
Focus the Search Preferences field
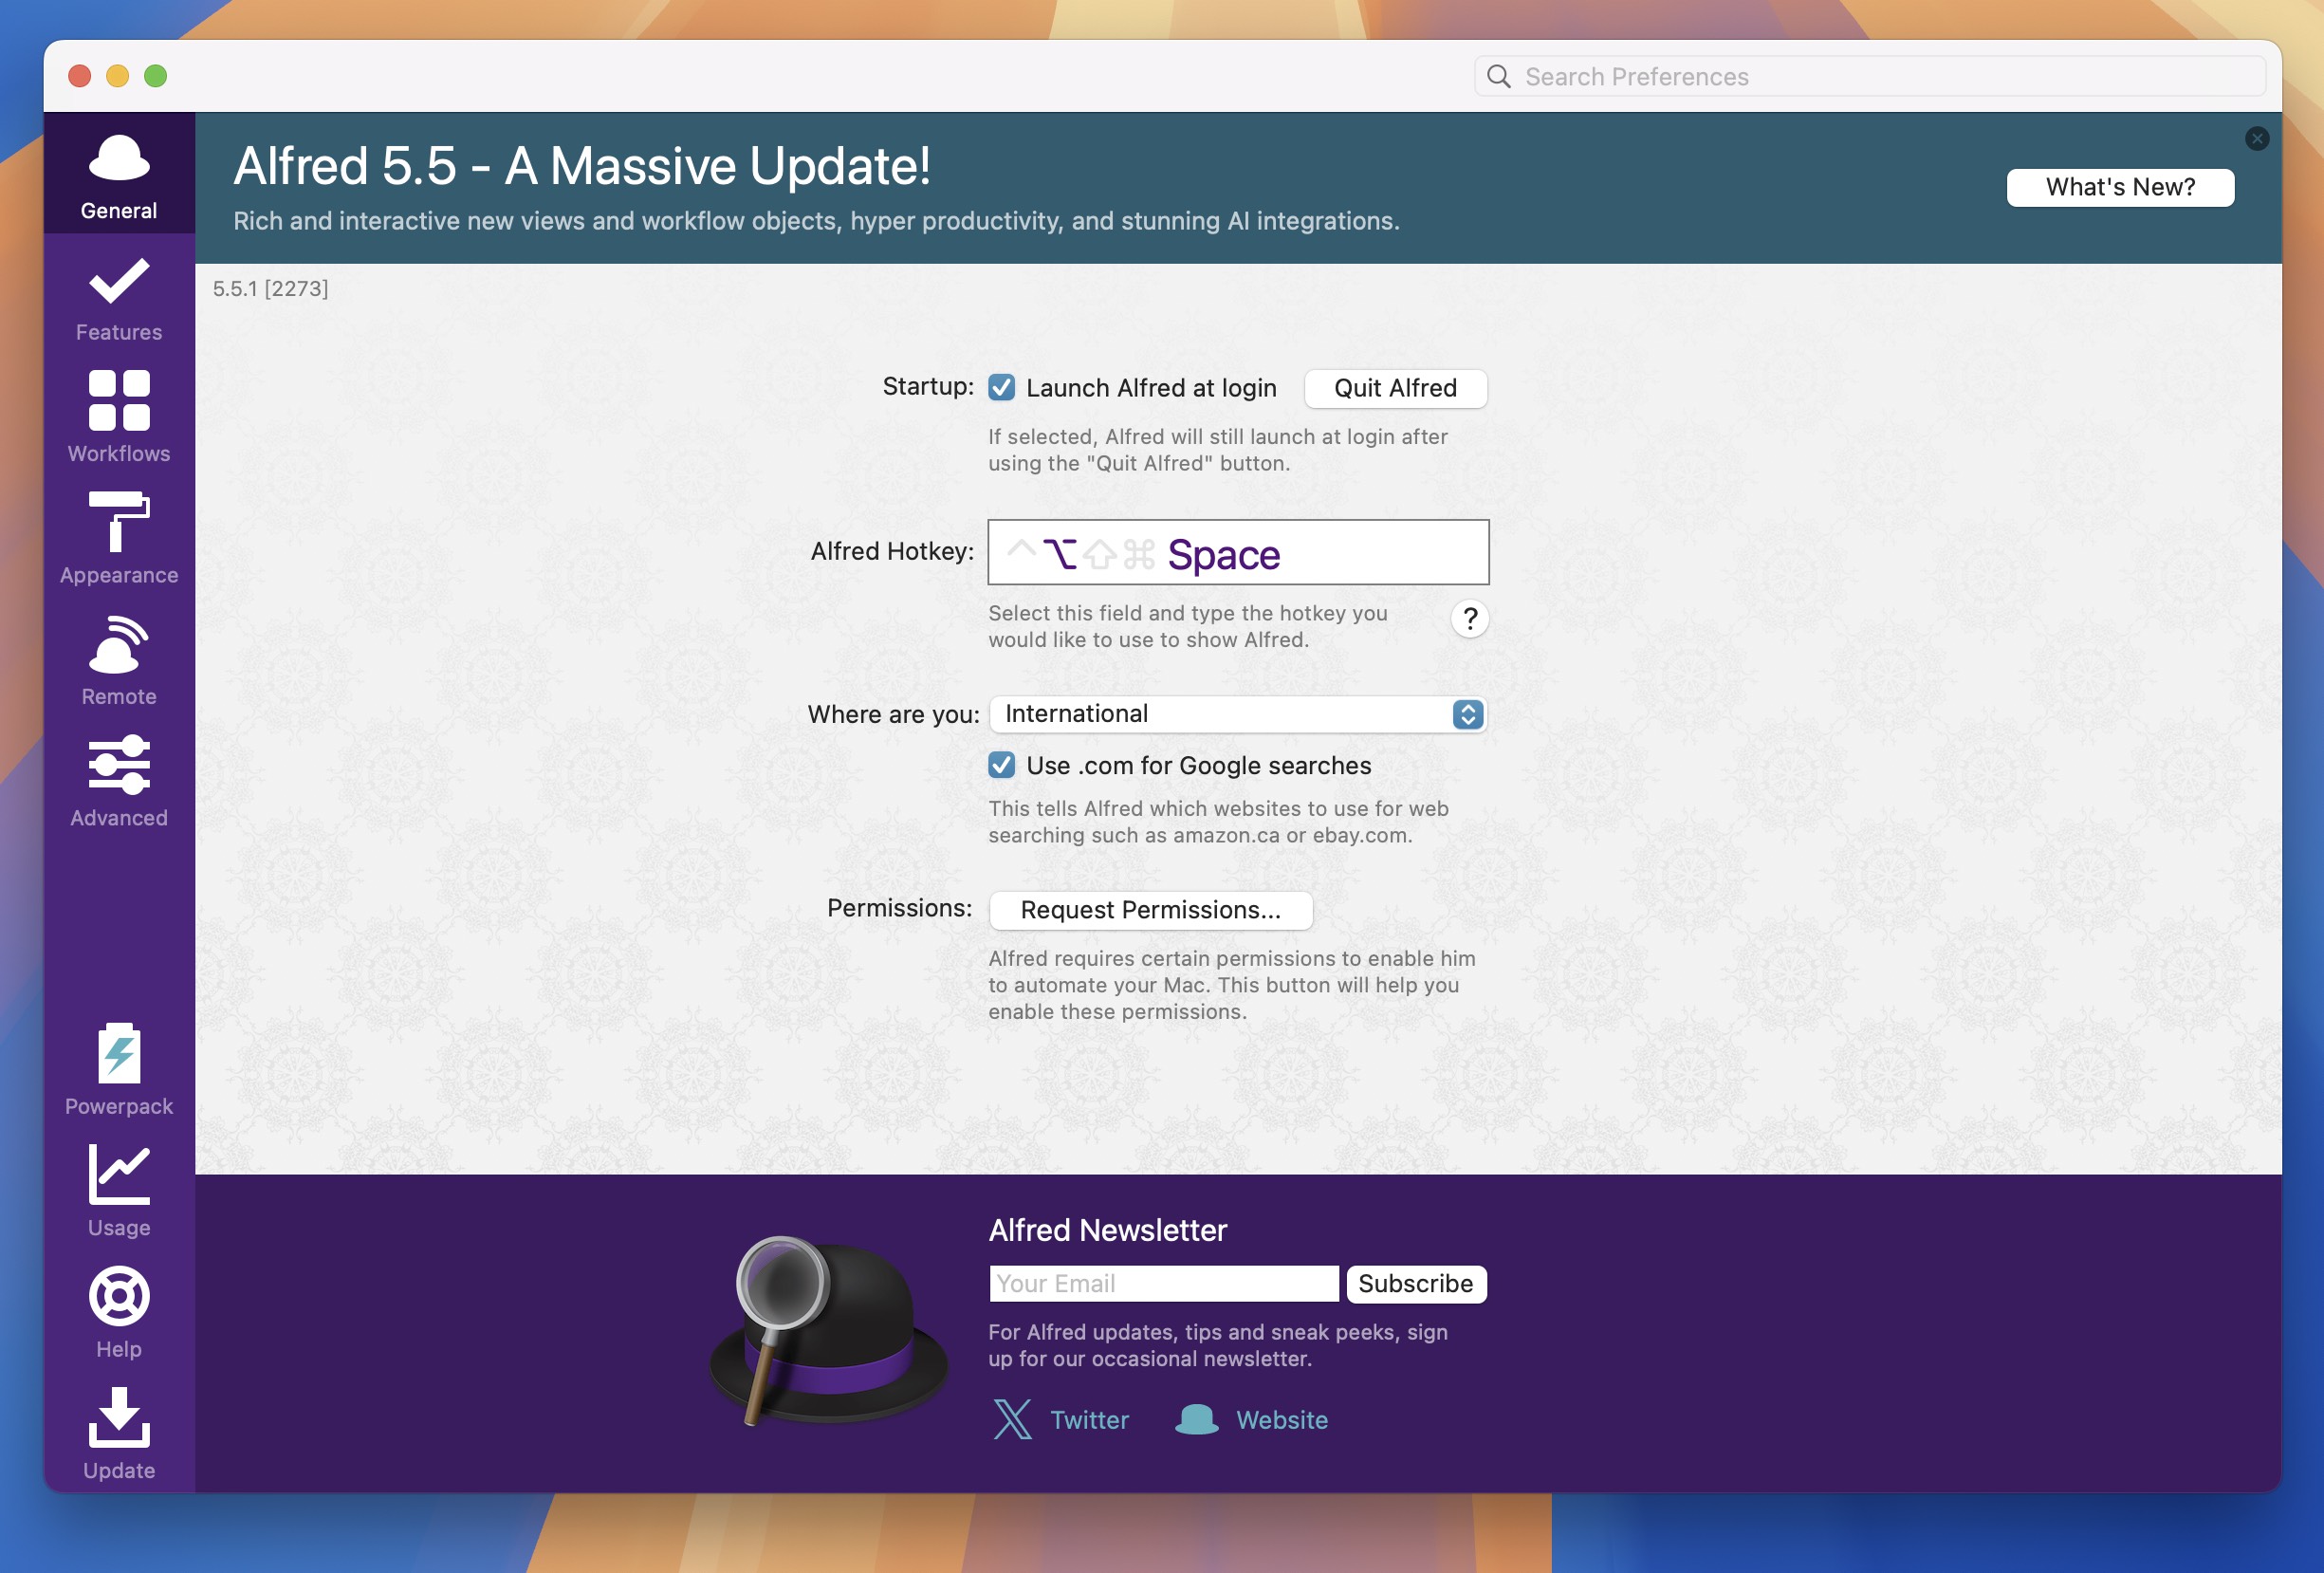click(1869, 76)
